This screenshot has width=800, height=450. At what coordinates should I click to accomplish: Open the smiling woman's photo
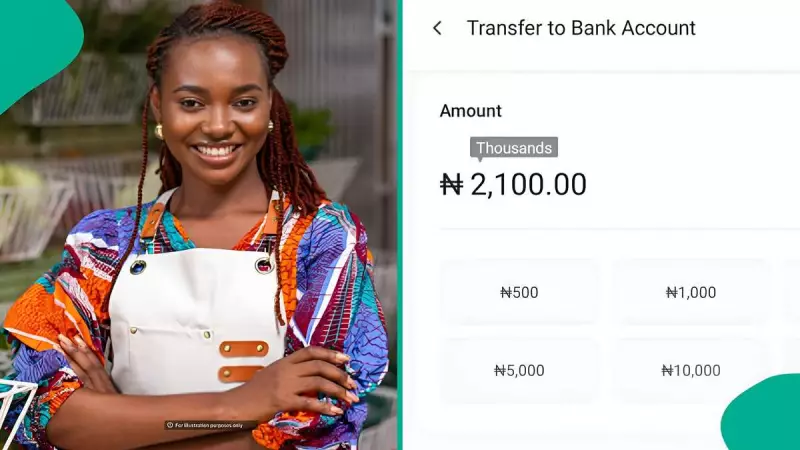(x=198, y=225)
